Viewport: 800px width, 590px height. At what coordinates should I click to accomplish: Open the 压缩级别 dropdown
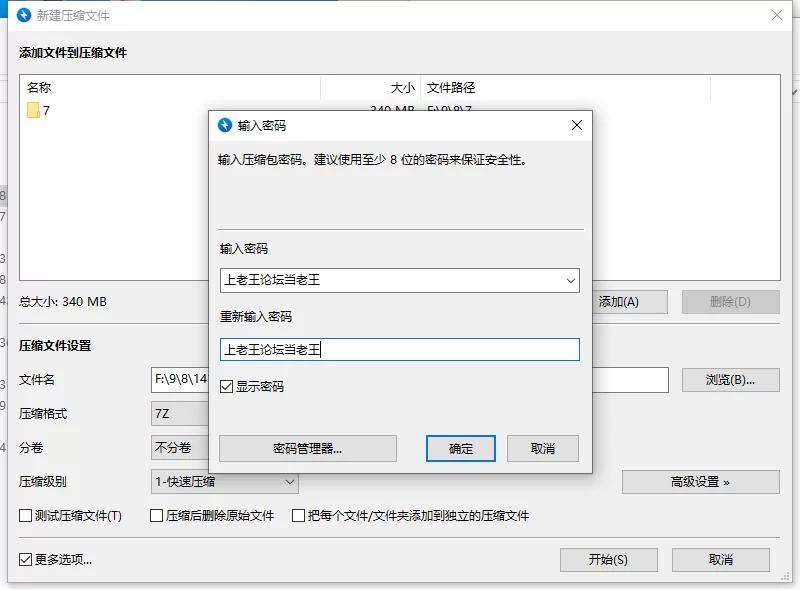pyautogui.click(x=224, y=482)
